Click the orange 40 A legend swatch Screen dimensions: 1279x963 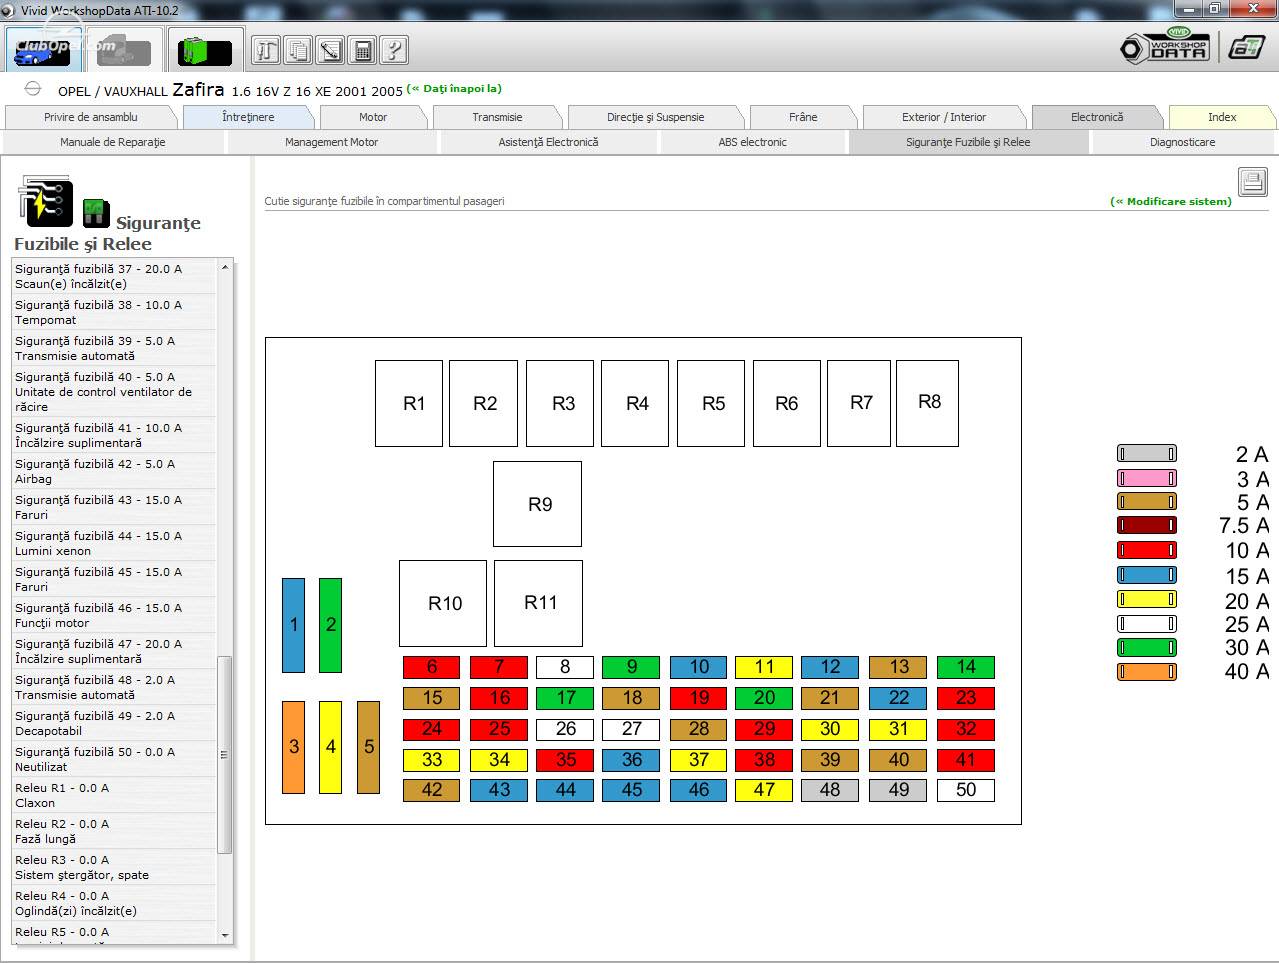point(1146,672)
